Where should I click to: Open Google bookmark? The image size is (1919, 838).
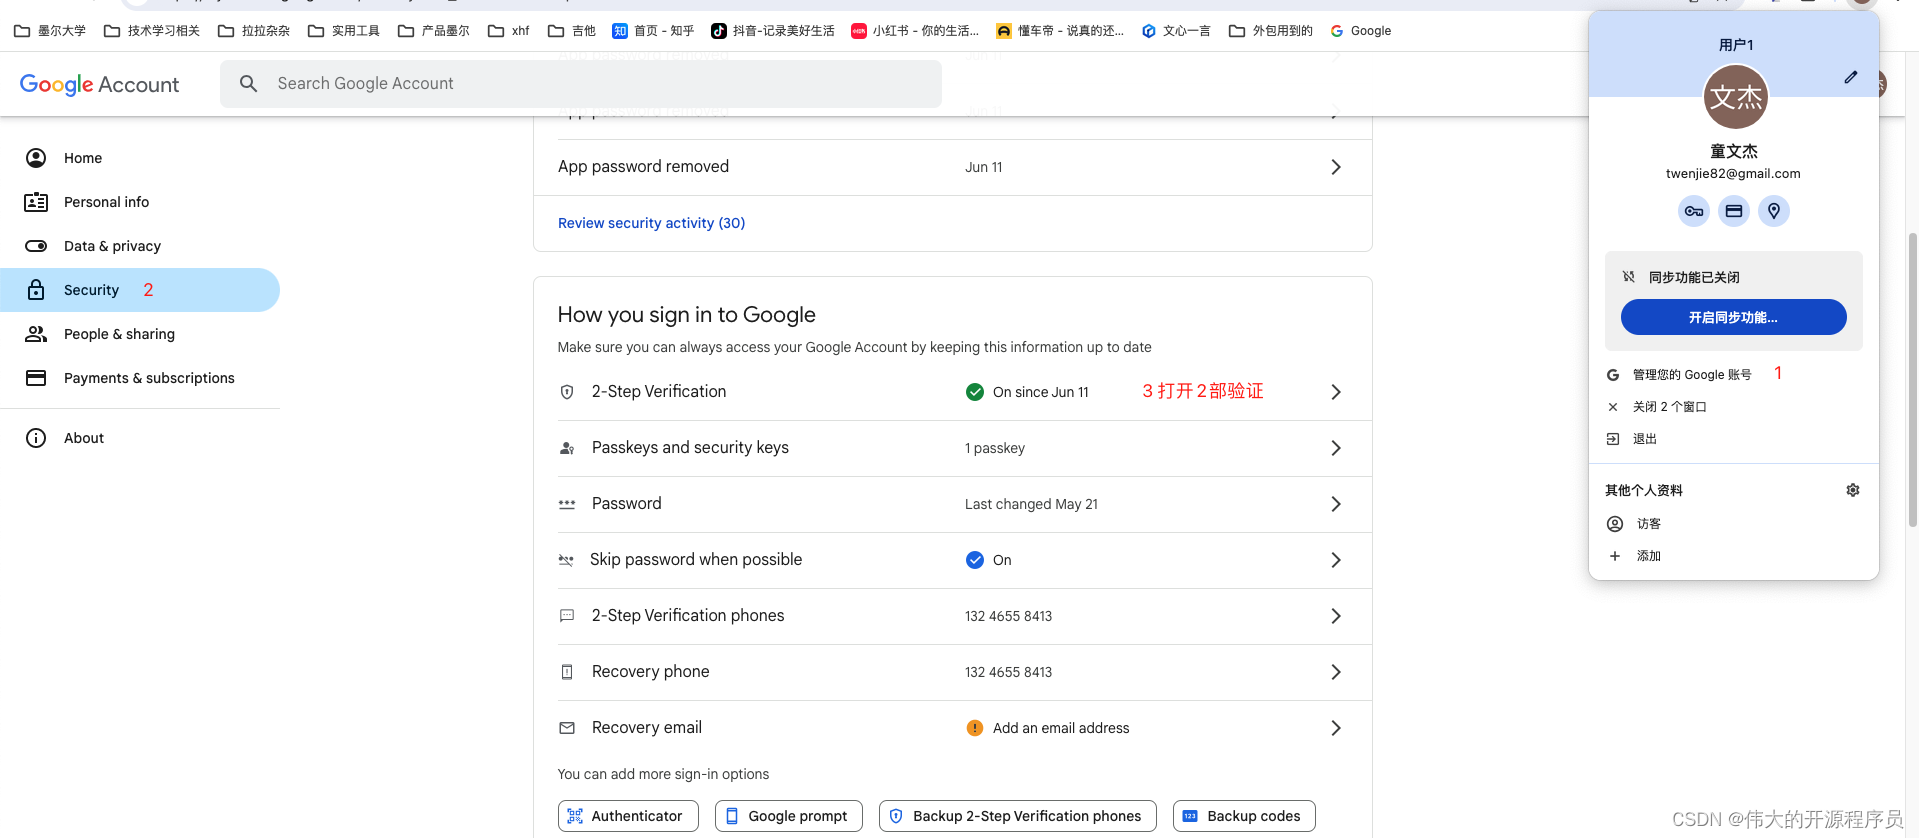click(x=1361, y=31)
